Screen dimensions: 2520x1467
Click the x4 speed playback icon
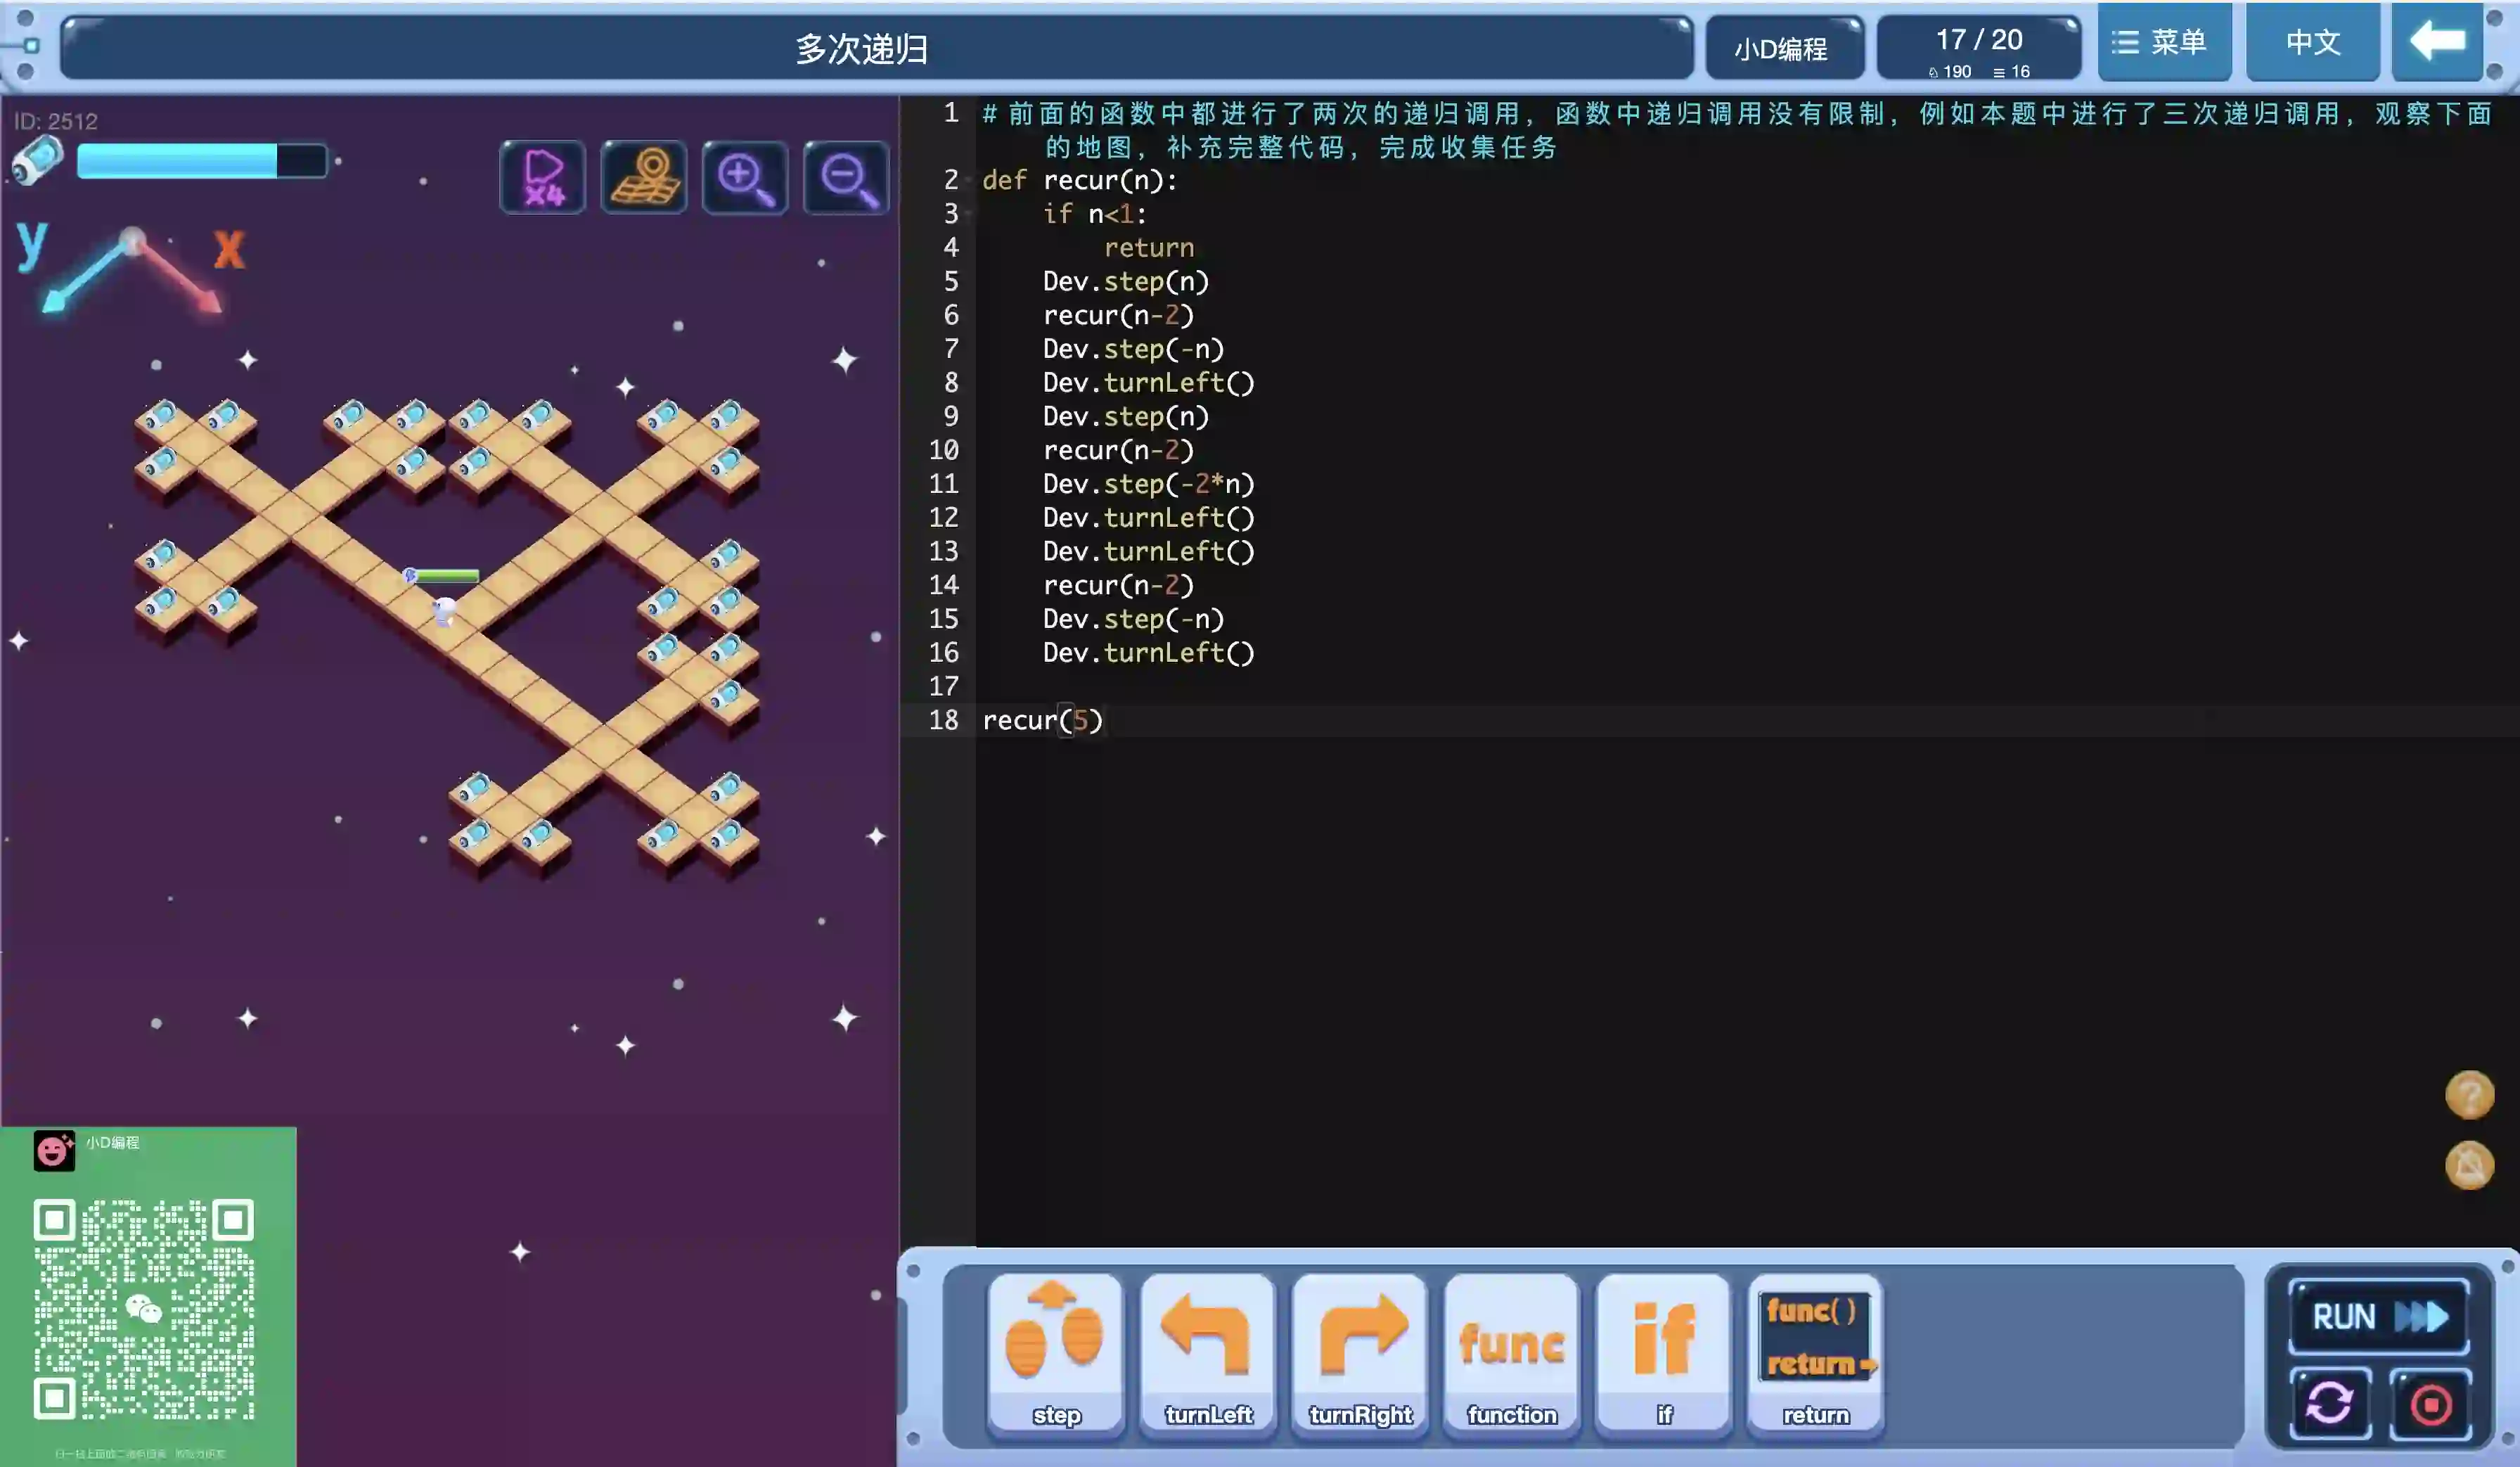[x=543, y=178]
